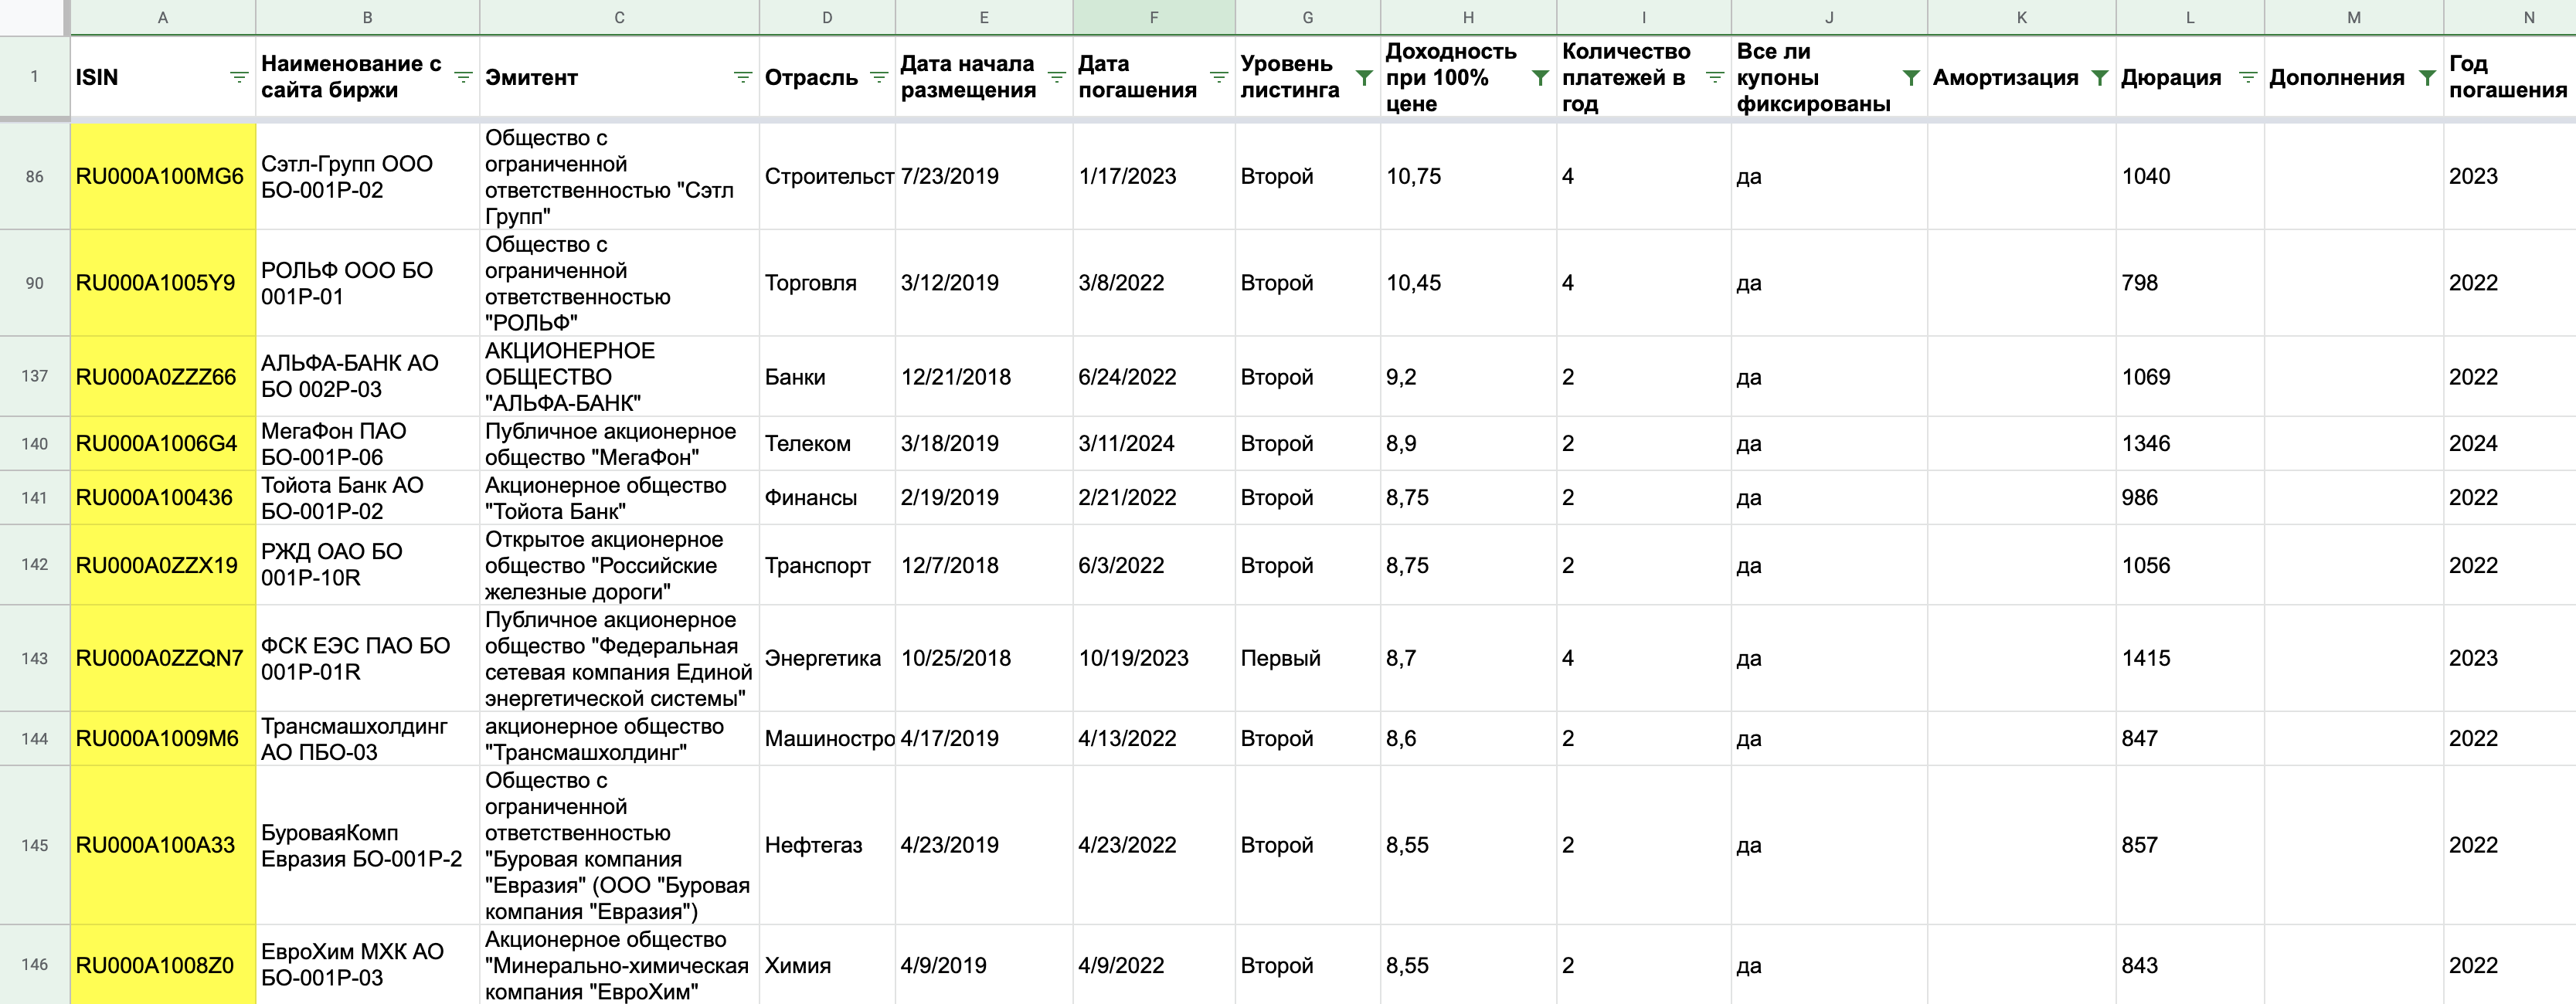Click cell with ISIN RU000A1005Y9
The height and width of the screenshot is (1004, 2576).
pyautogui.click(x=163, y=283)
